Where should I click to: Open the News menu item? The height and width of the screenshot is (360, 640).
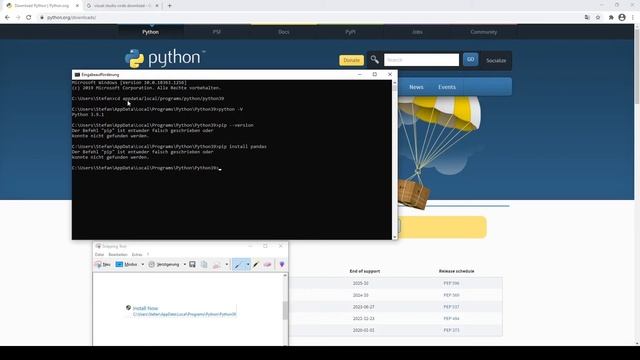[x=416, y=87]
